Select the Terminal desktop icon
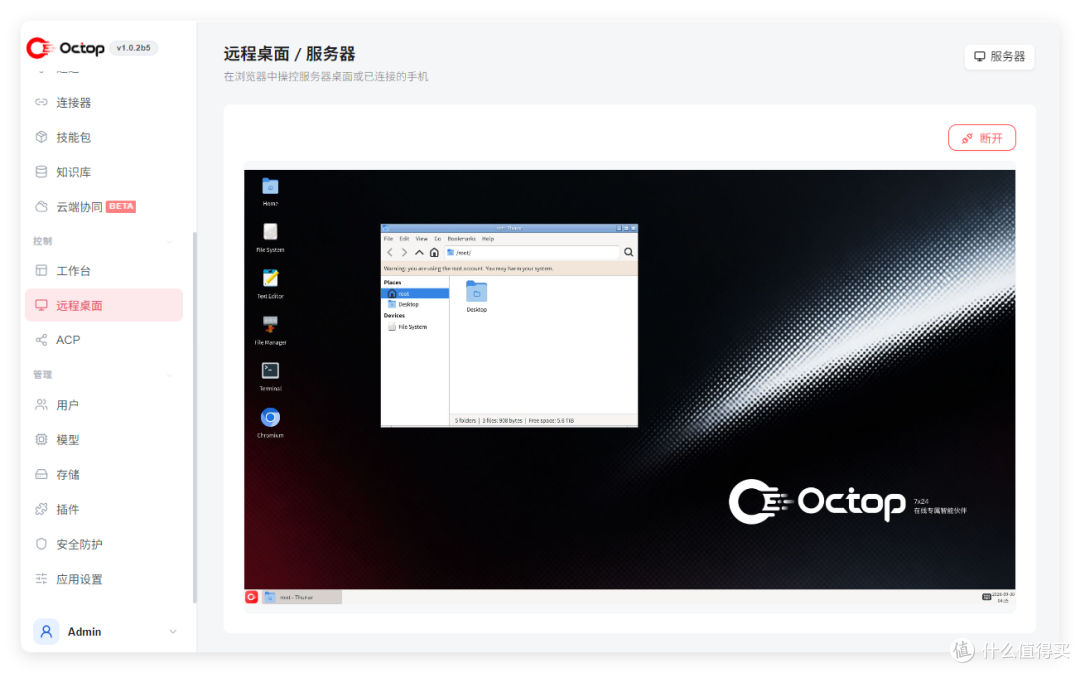Screen dimensions: 1080x673 [270, 376]
